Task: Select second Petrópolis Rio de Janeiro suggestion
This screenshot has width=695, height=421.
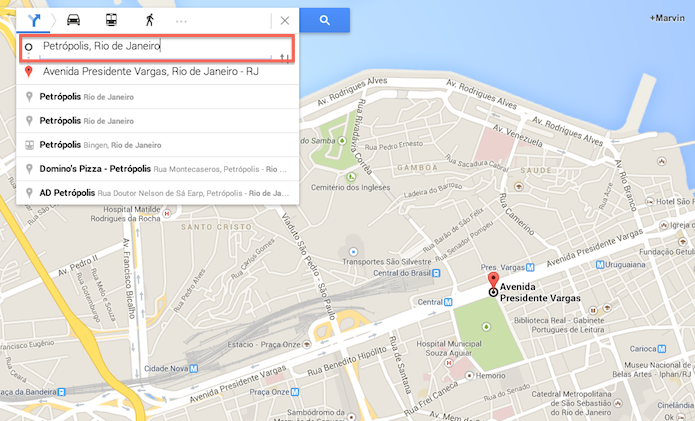Action: coord(157,121)
